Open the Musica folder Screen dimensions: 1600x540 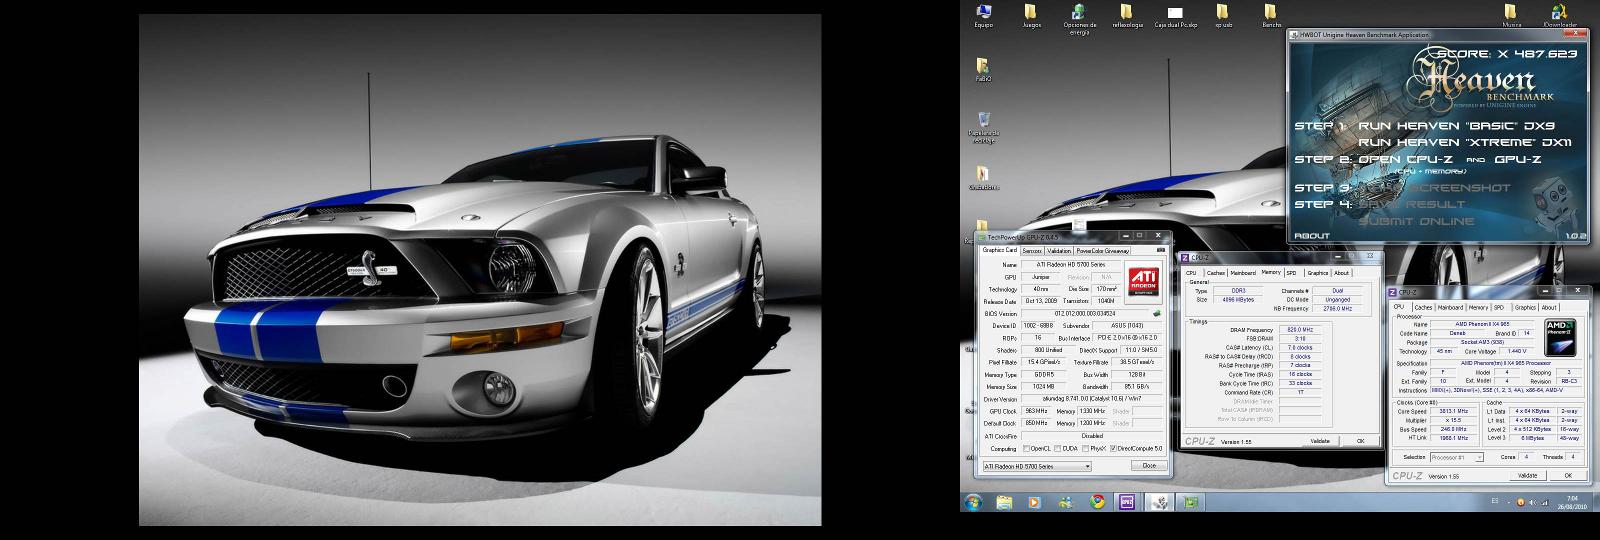click(1511, 15)
